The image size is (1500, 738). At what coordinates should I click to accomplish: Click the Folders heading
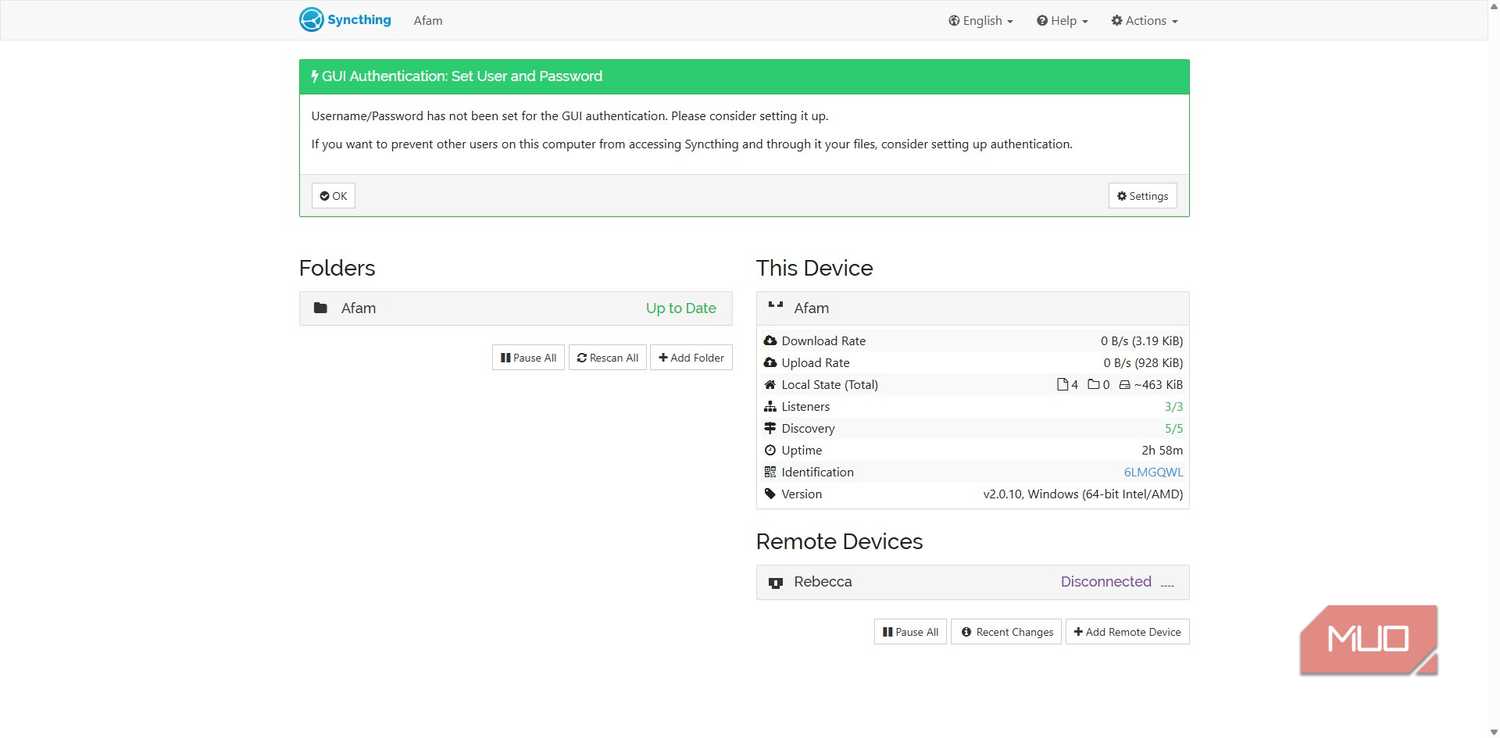coord(337,268)
